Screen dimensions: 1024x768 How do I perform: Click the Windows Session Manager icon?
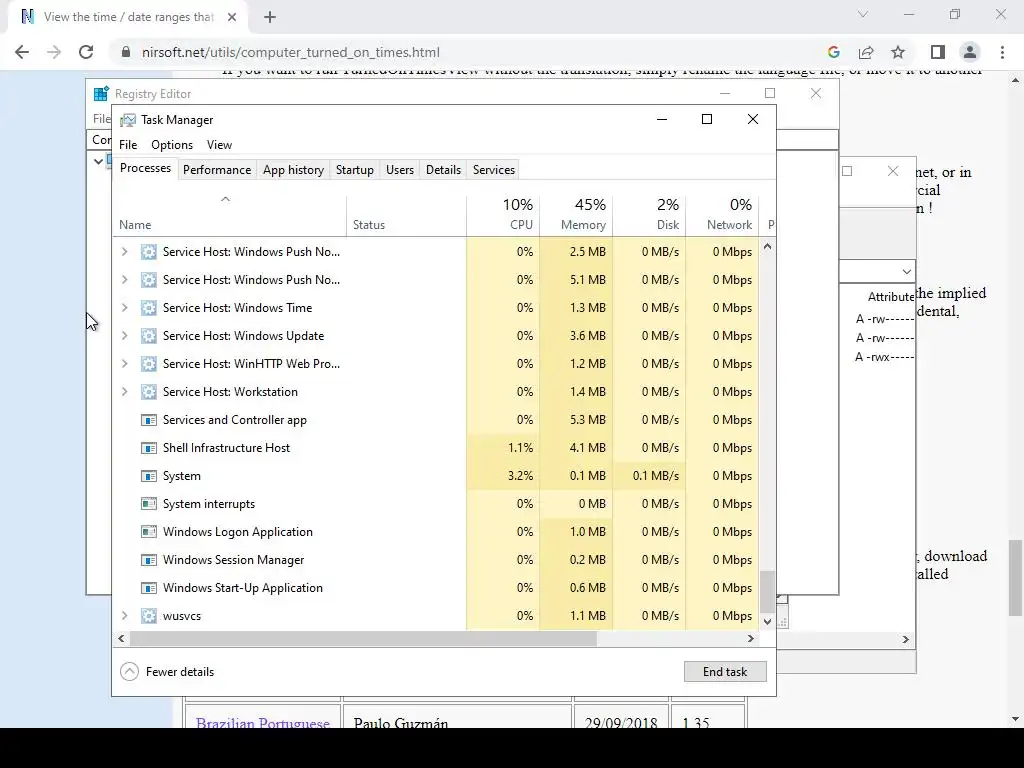click(149, 560)
